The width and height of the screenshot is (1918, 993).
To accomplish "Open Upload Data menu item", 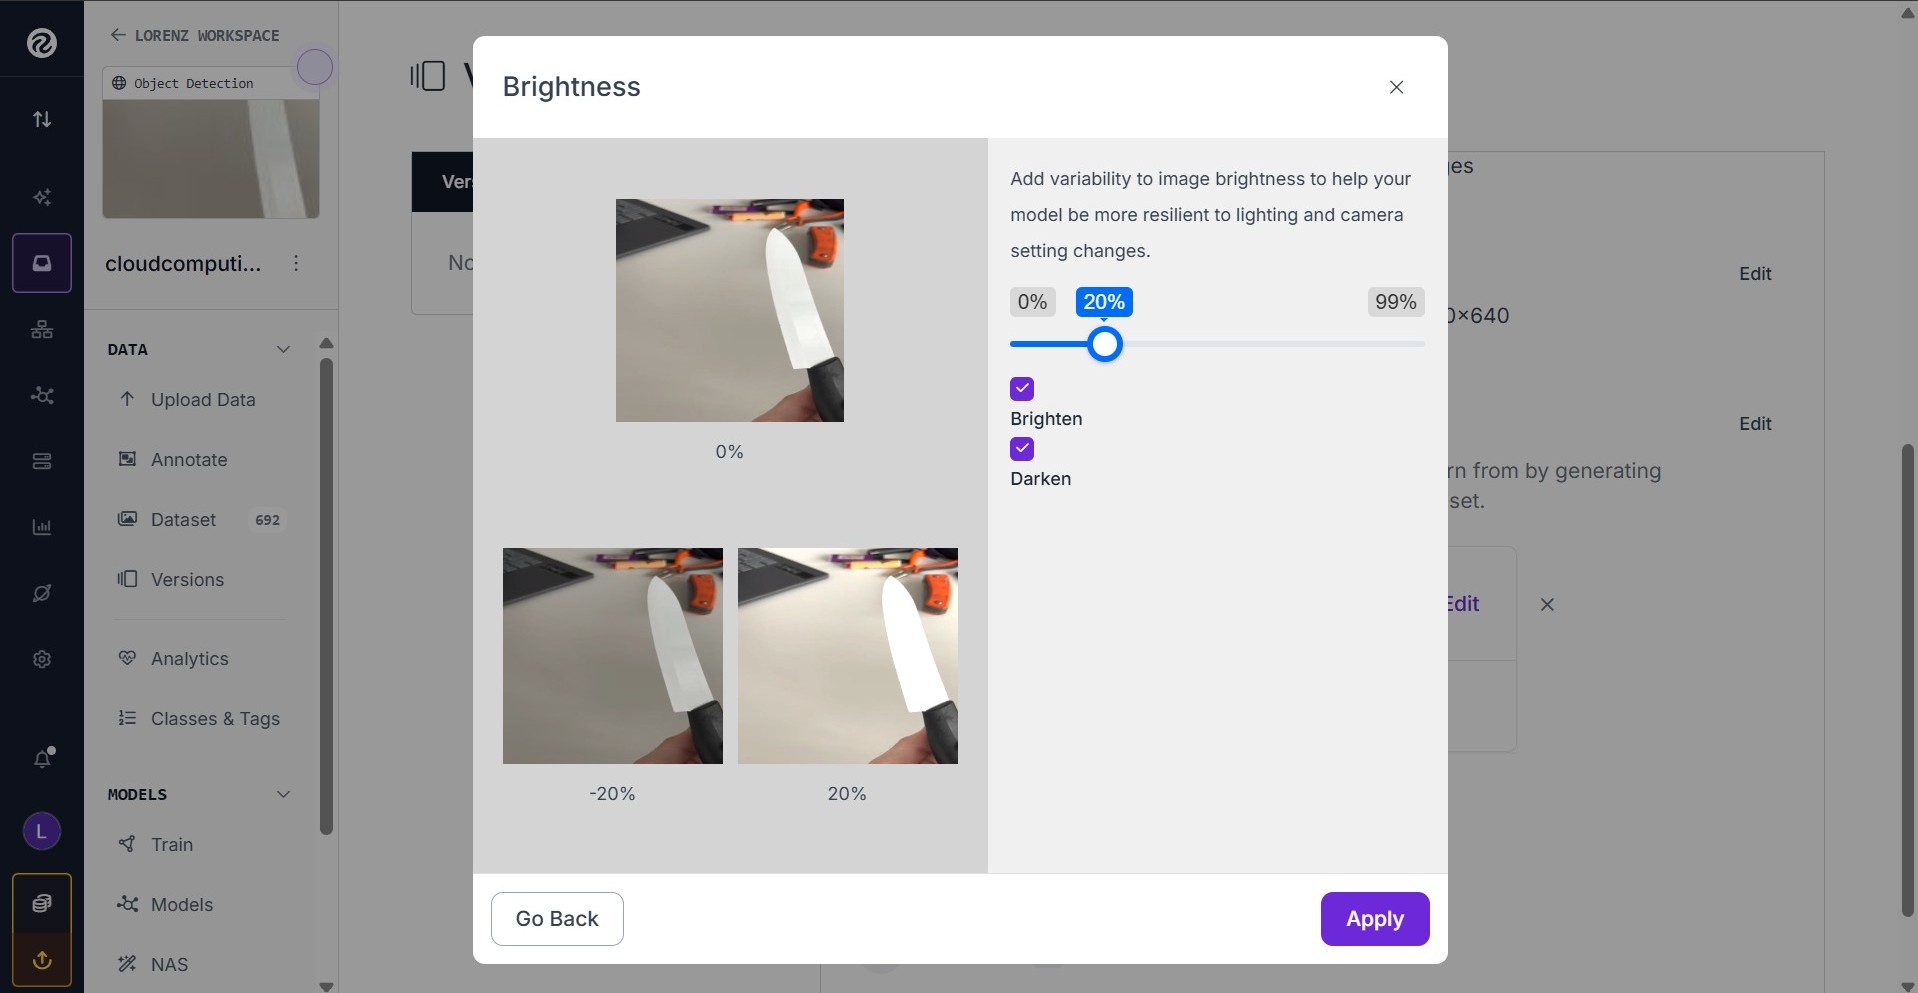I will click(x=203, y=399).
